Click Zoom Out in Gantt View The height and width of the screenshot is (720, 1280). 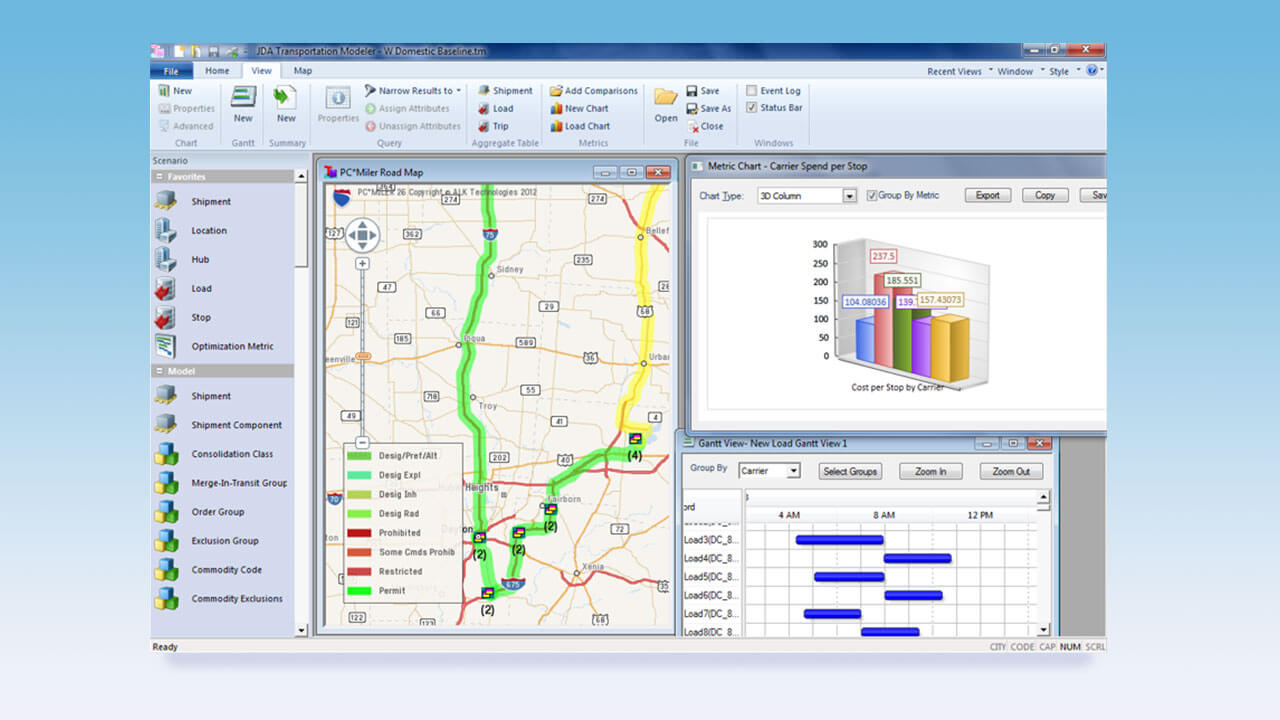pyautogui.click(x=1011, y=471)
